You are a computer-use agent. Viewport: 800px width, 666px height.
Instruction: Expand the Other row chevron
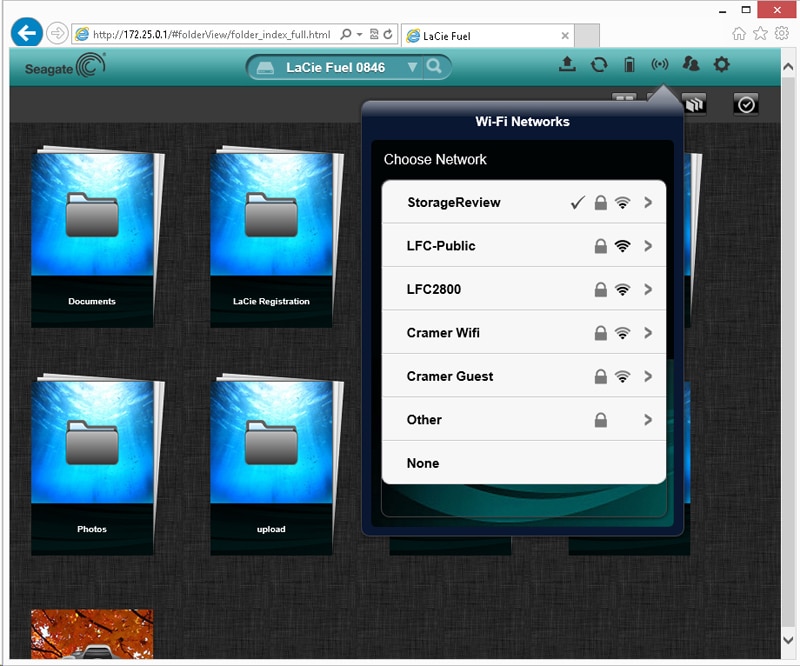pos(648,420)
